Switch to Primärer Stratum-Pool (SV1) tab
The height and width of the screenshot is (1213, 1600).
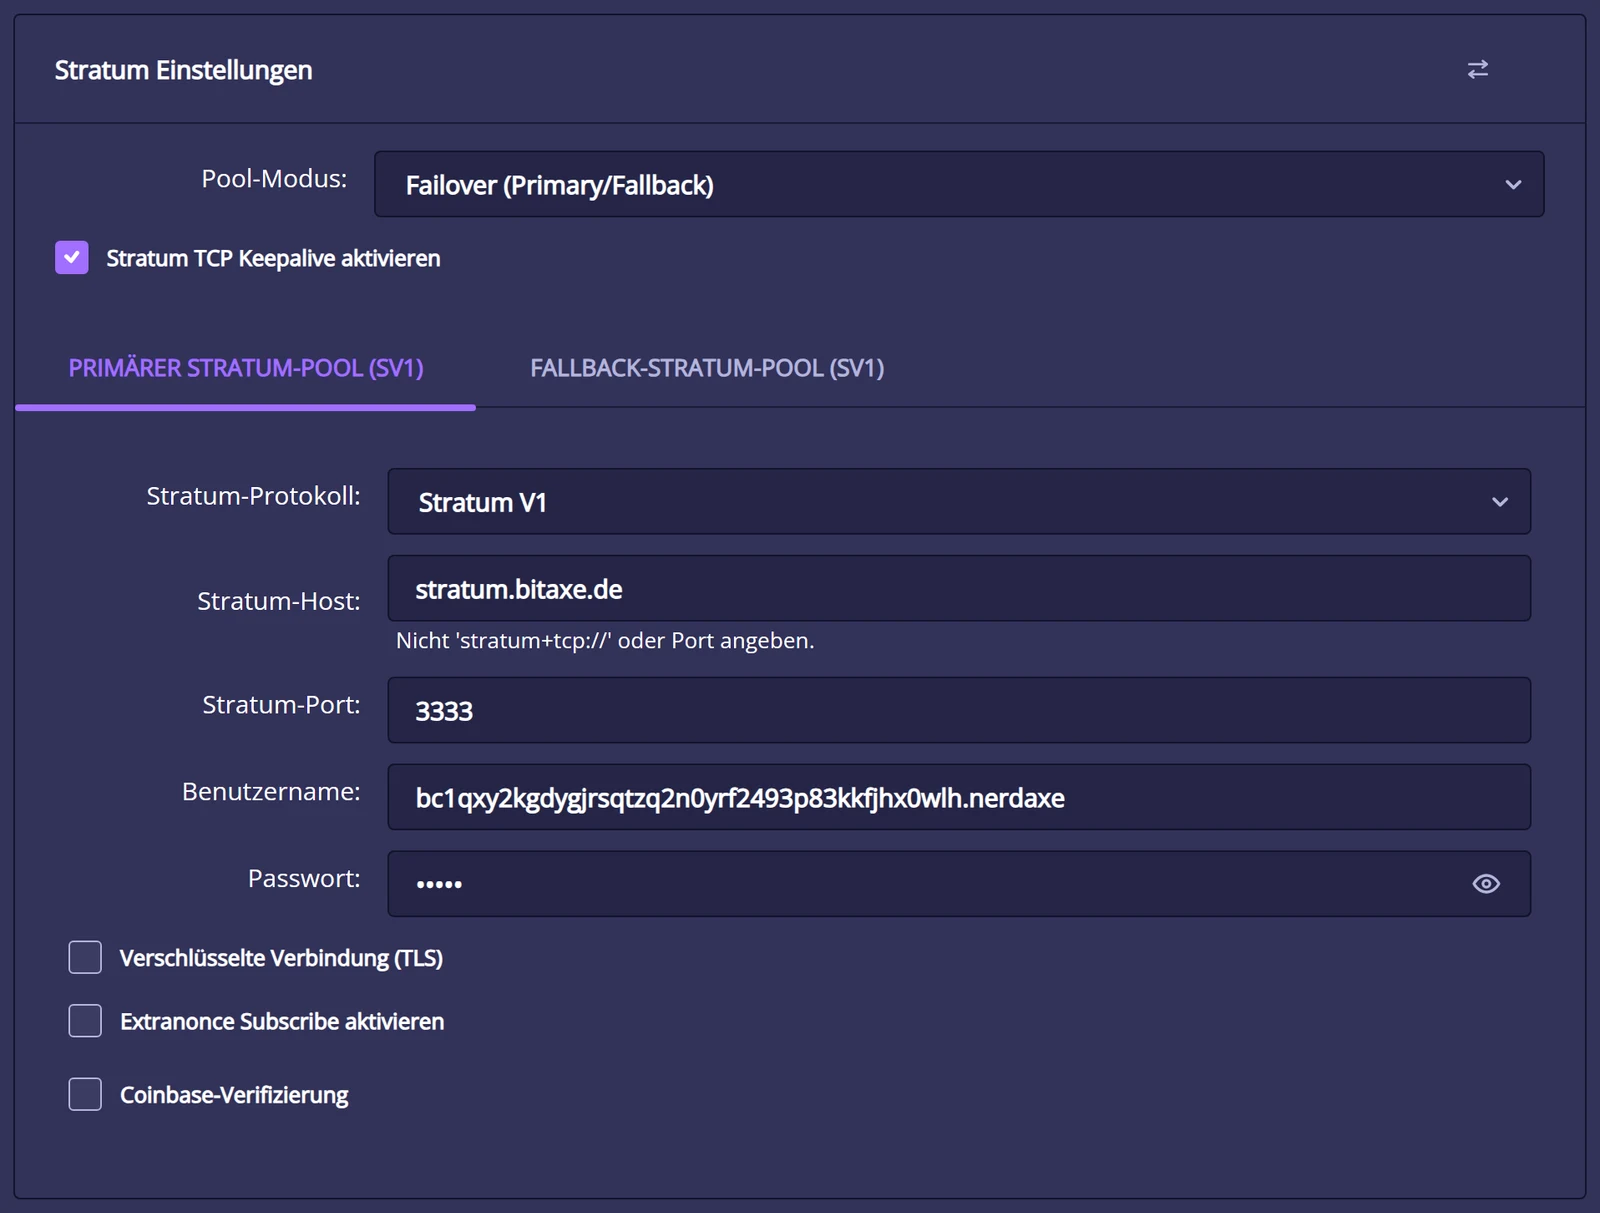point(246,368)
